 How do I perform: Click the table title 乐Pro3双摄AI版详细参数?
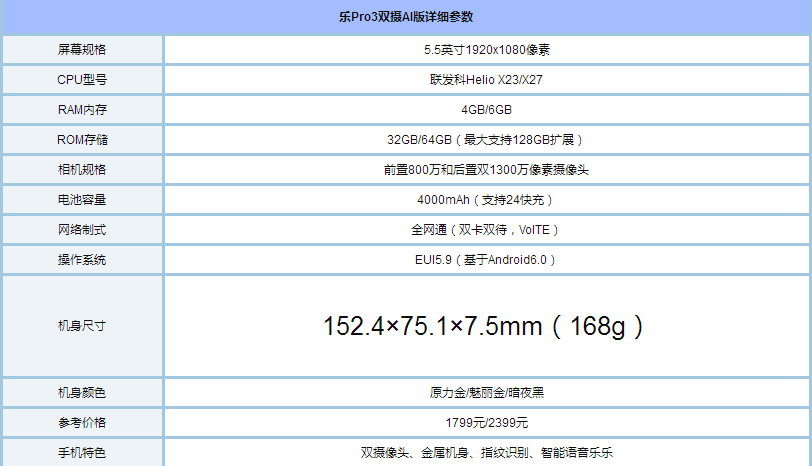point(406,17)
